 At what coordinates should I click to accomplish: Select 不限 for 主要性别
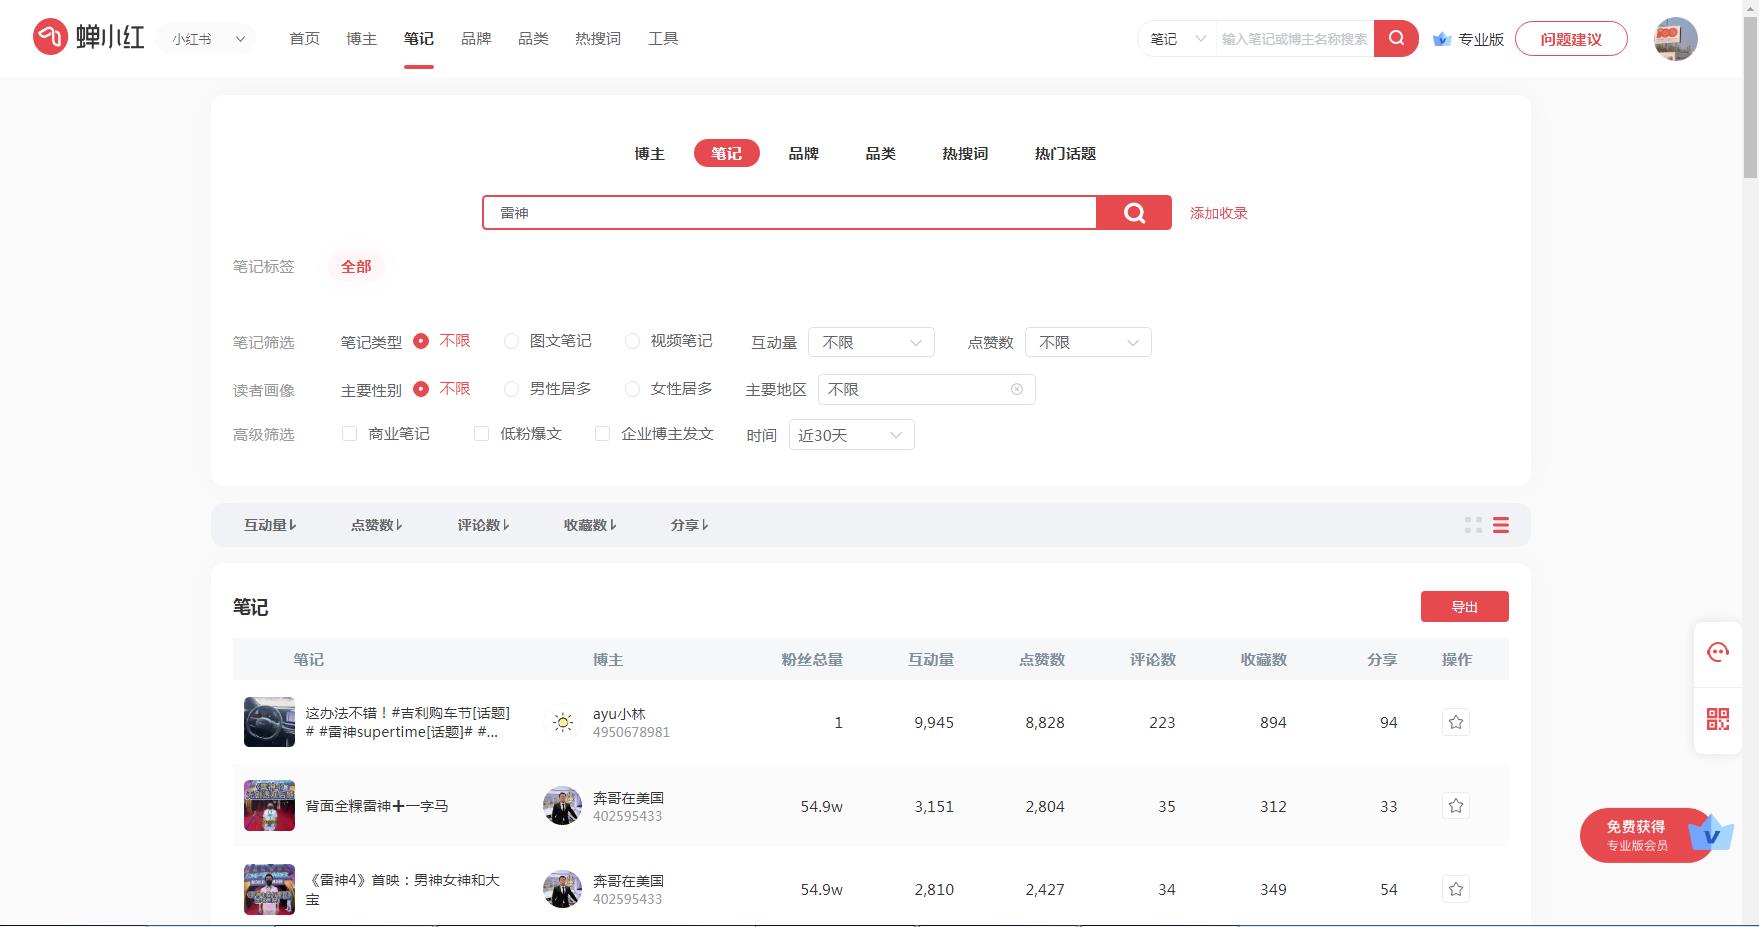click(441, 389)
